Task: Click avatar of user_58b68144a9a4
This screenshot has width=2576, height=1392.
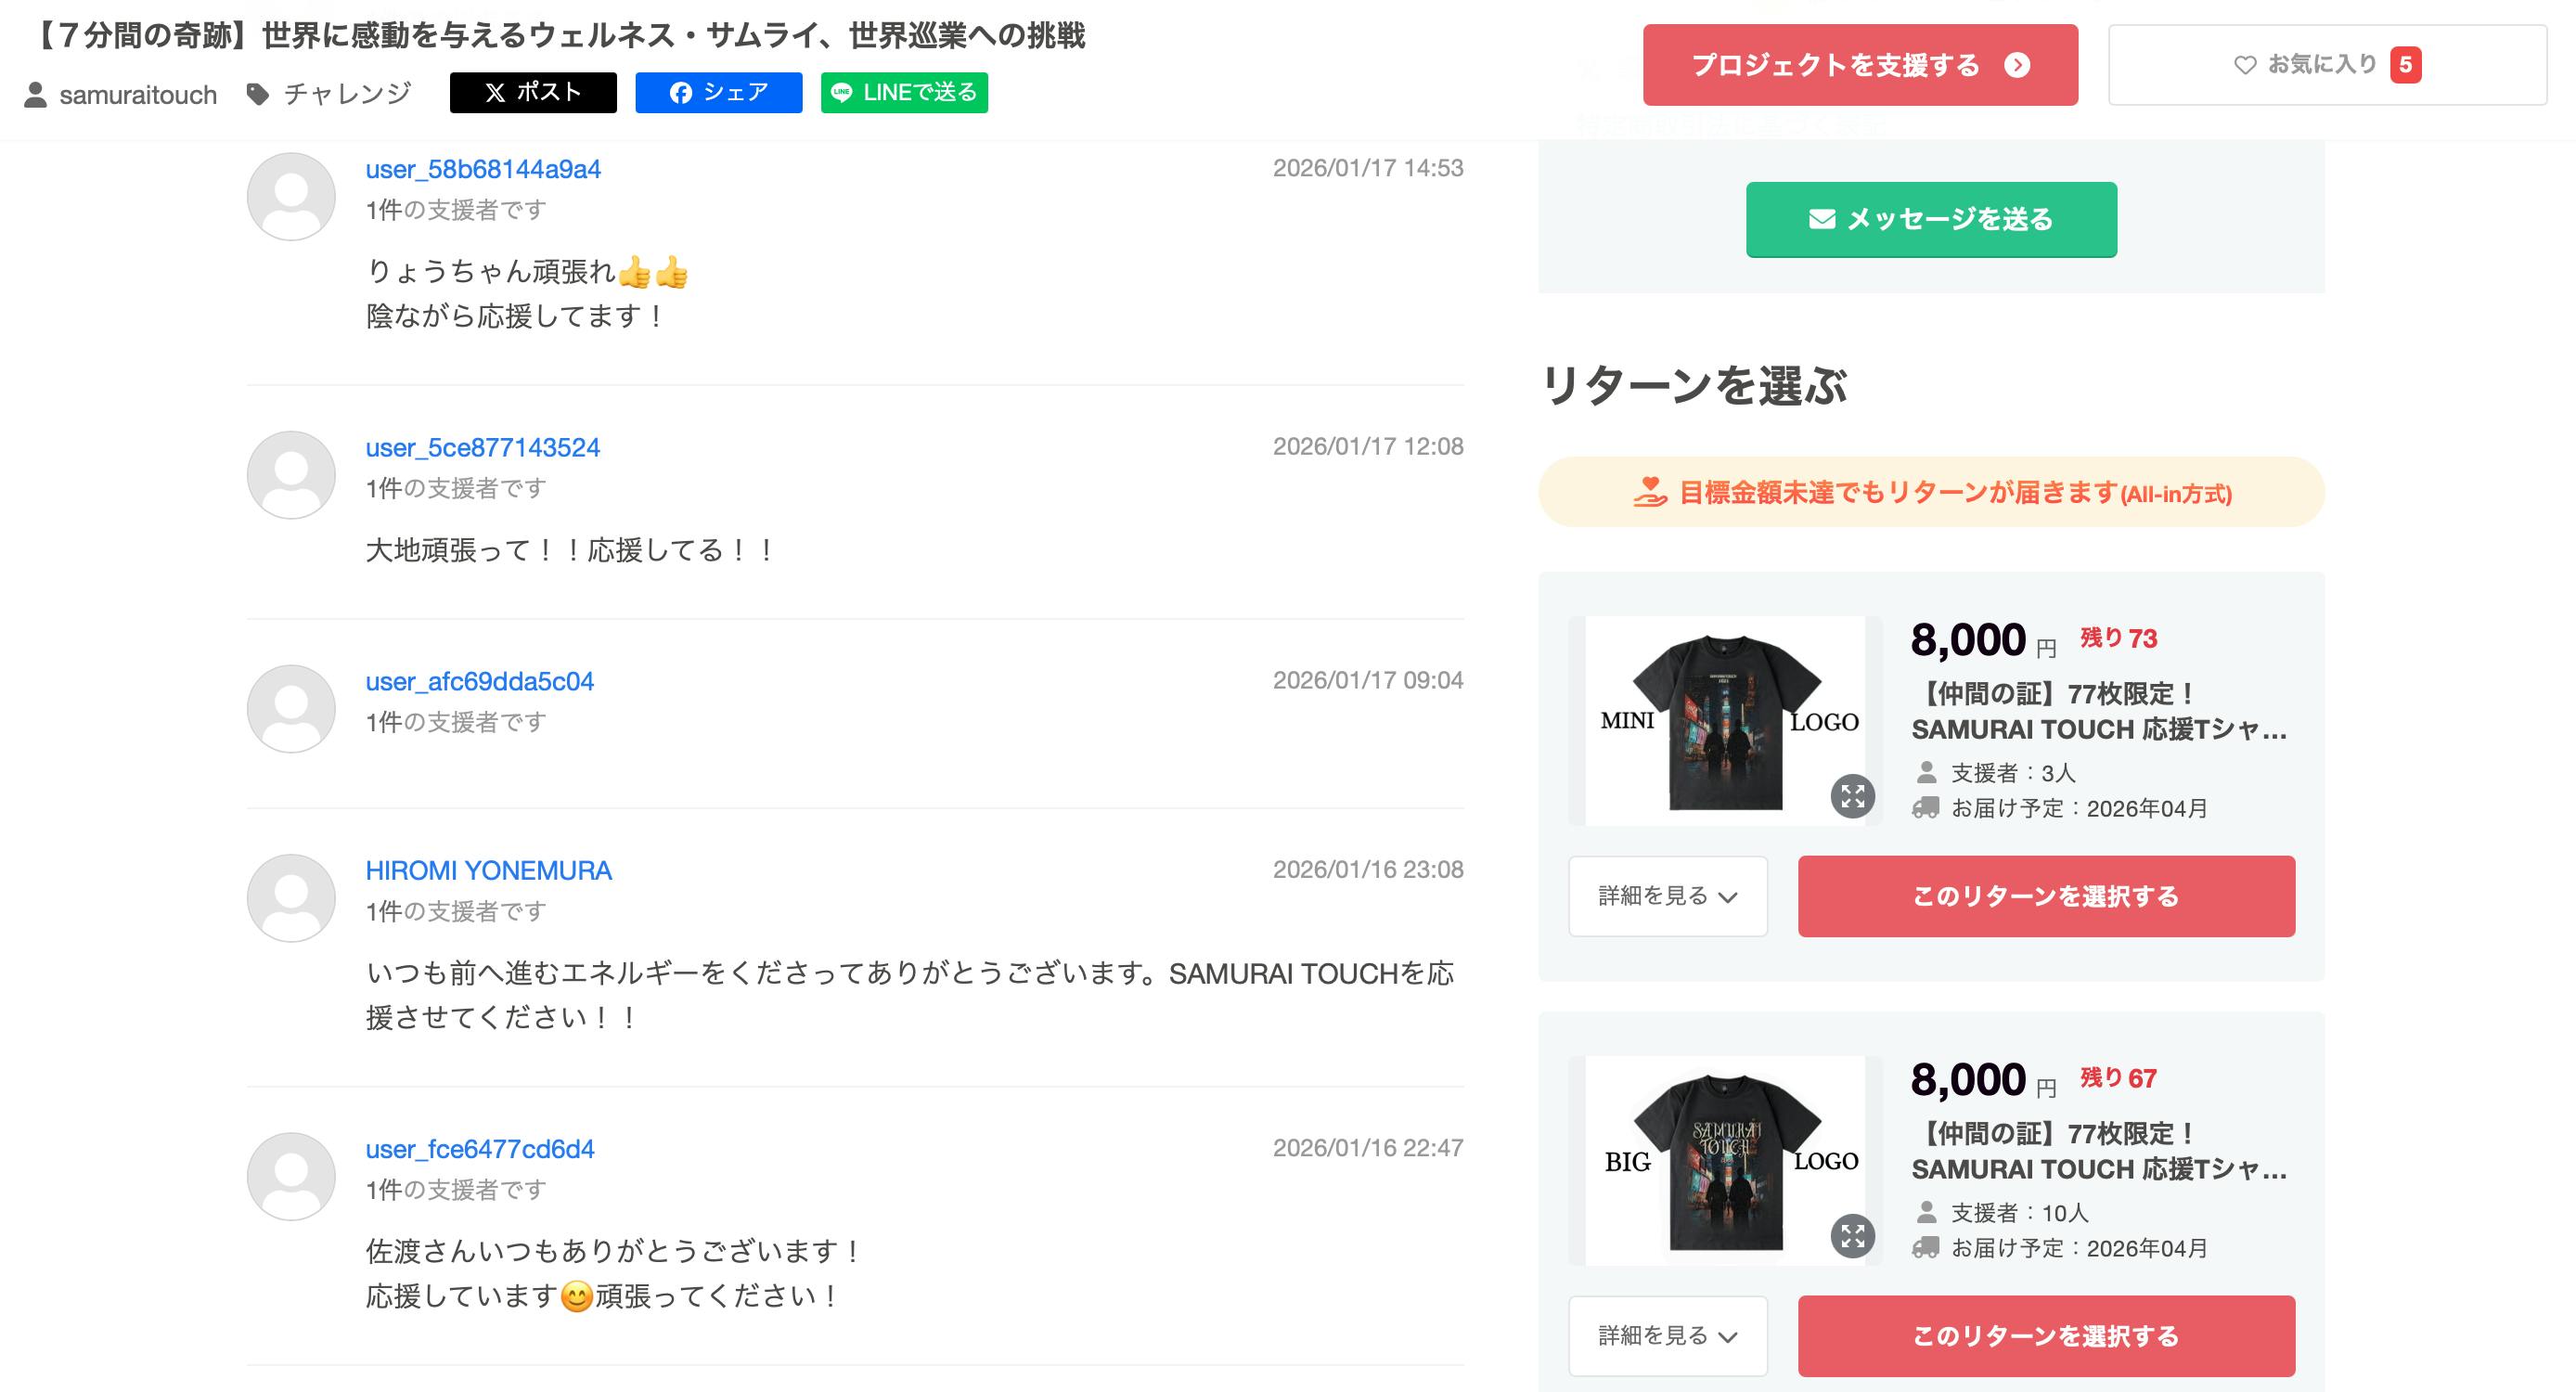Action: tap(291, 196)
